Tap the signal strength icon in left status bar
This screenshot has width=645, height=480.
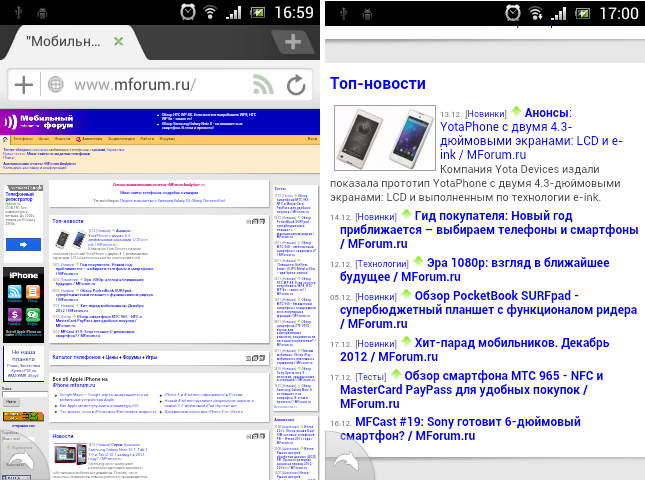tap(233, 13)
